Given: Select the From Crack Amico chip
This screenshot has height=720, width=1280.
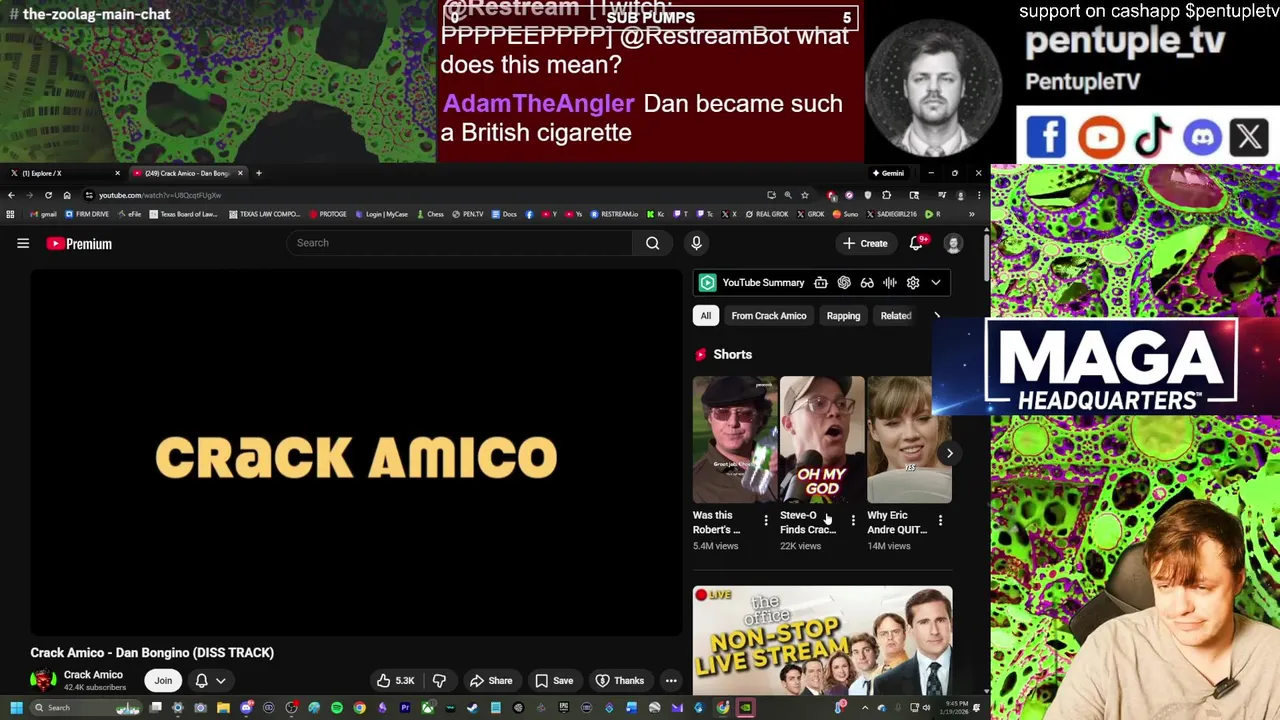Looking at the screenshot, I should click(x=768, y=316).
